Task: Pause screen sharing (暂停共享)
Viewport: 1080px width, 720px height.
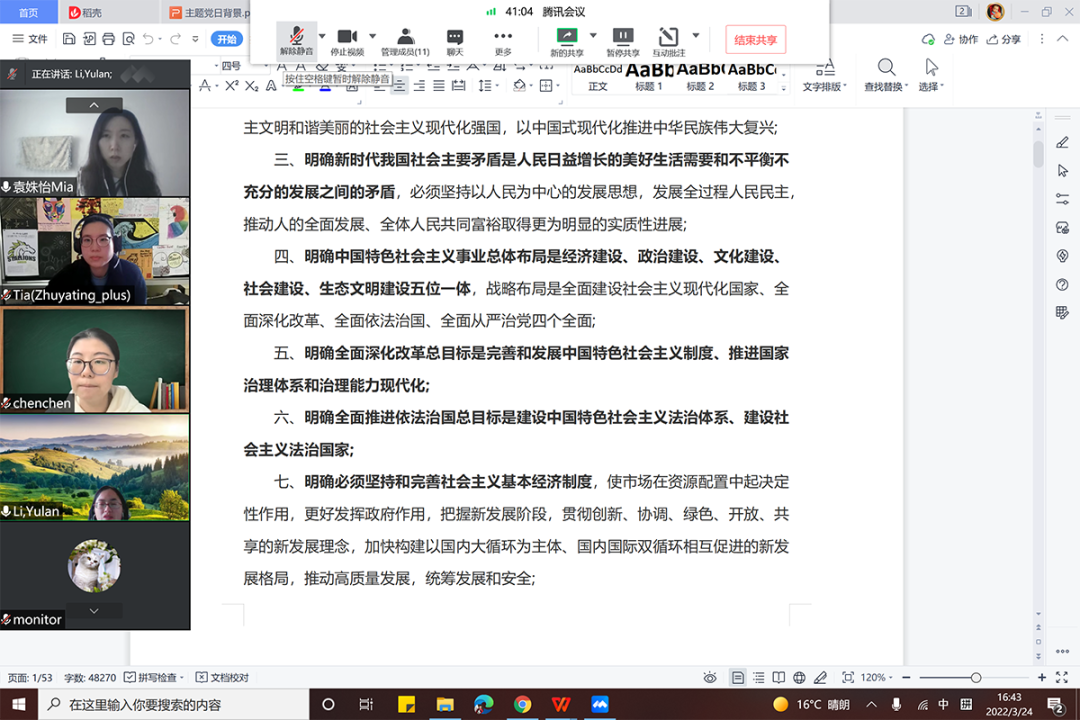Action: [x=623, y=38]
